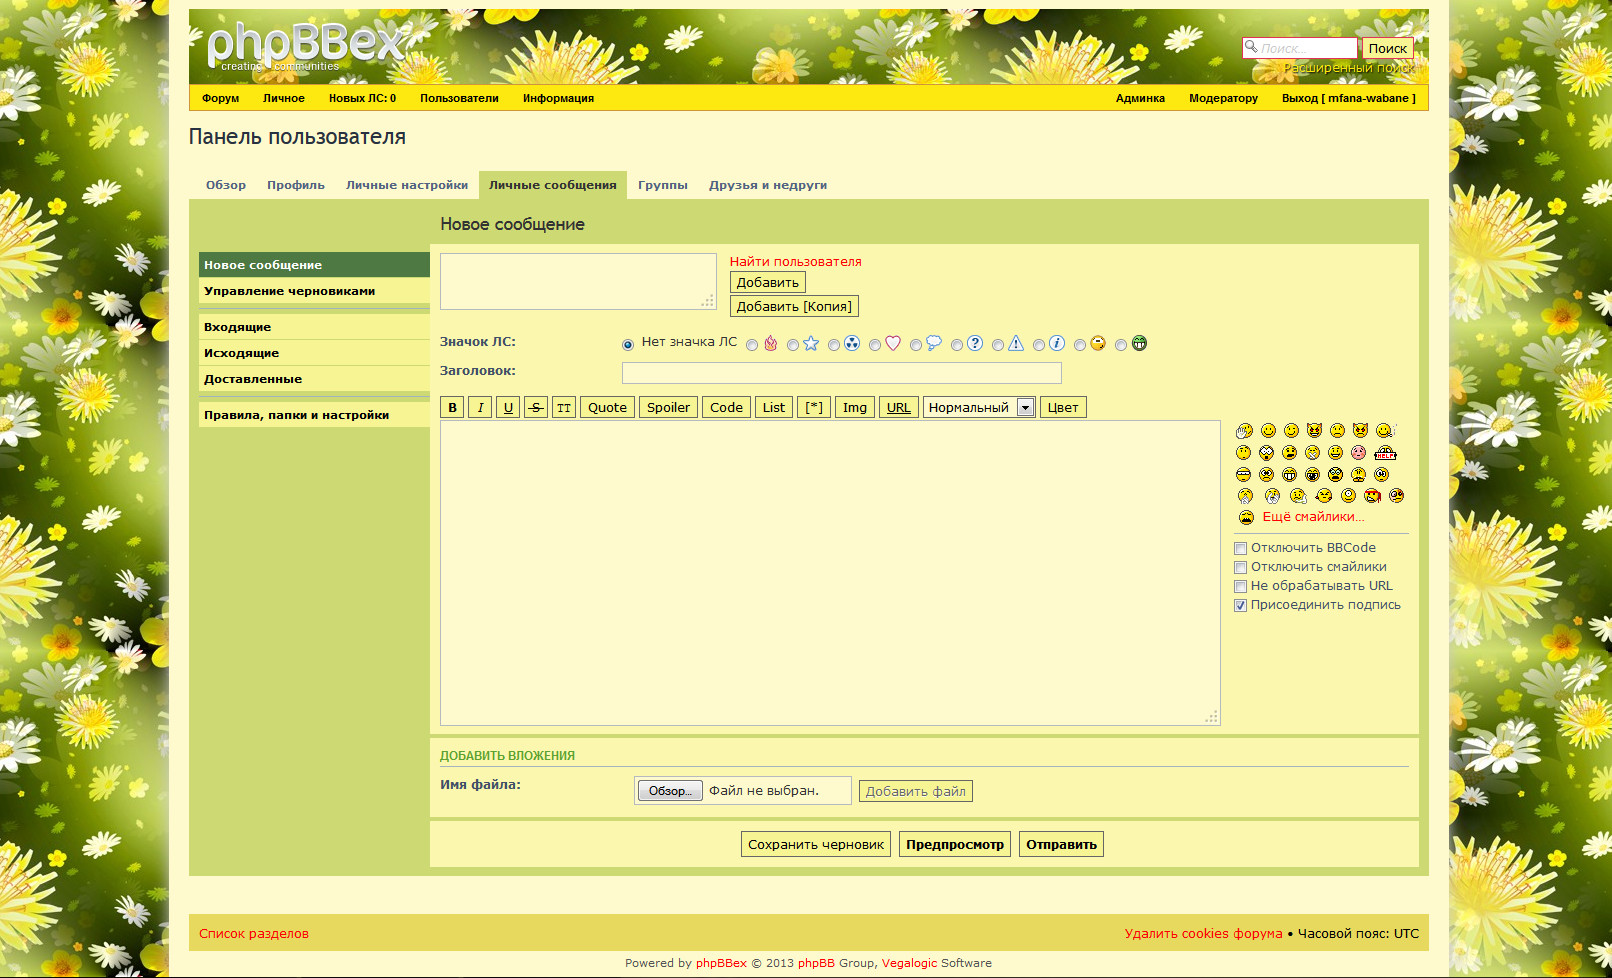Open the "Цвет" font color picker
This screenshot has height=978, width=1612.
coord(1062,407)
